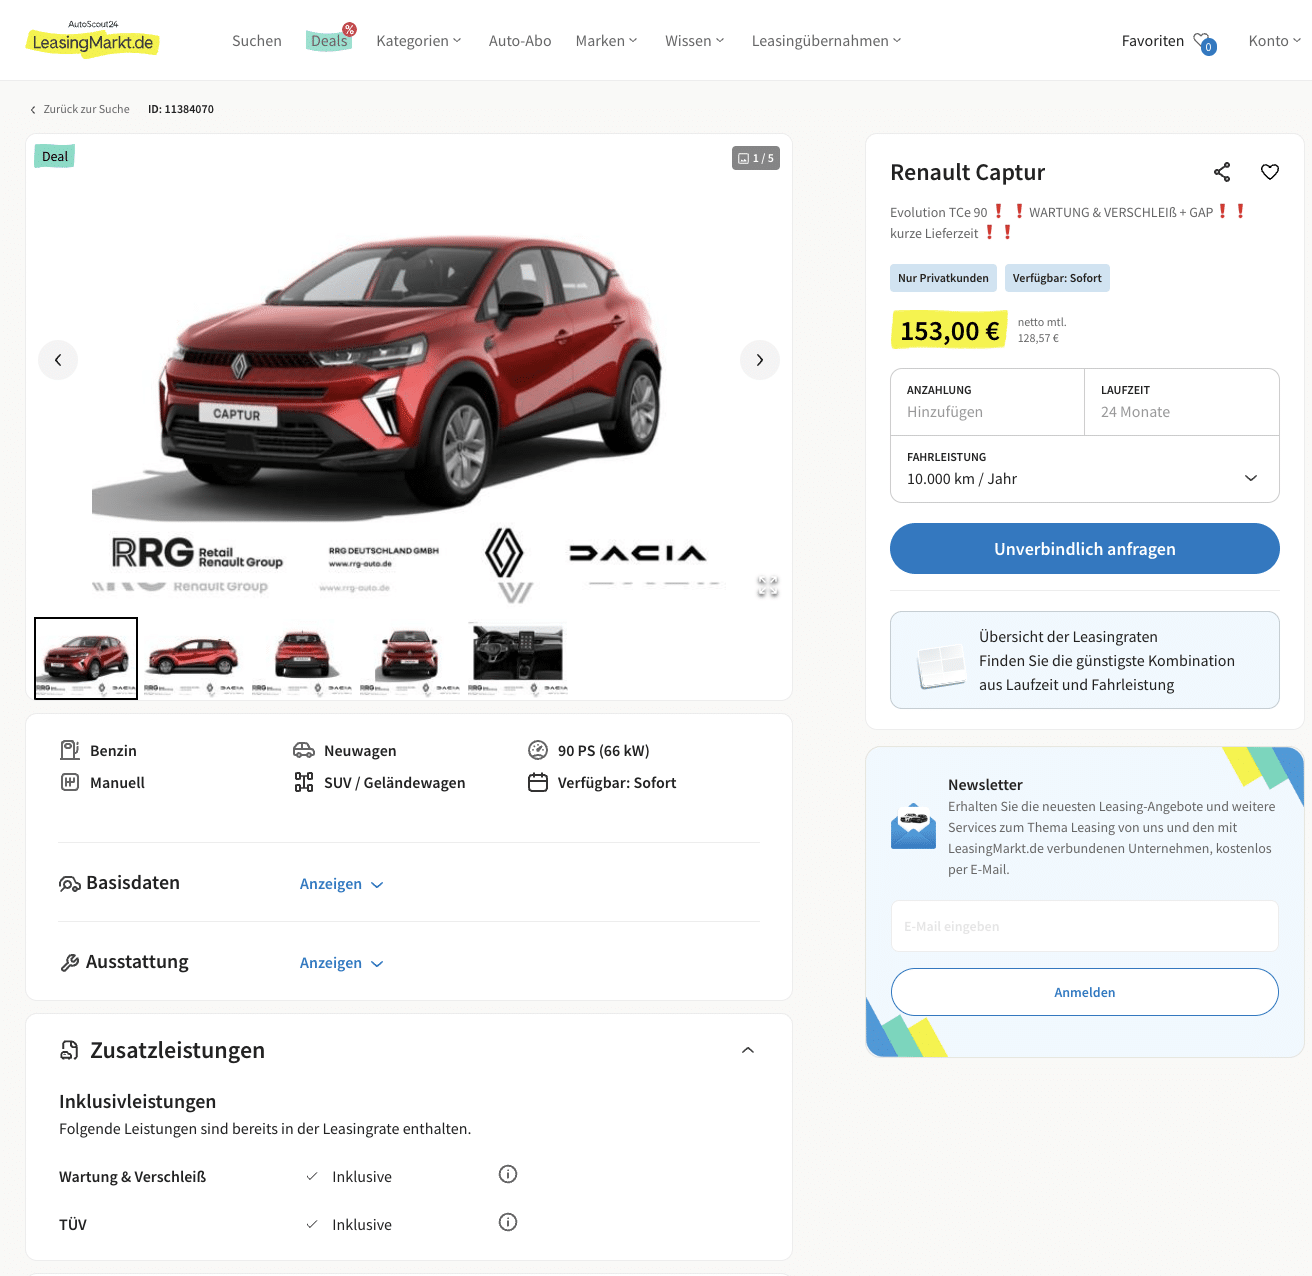Screen dimensions: 1312x1276
Task: Open the Suchen menu item
Action: tap(257, 41)
